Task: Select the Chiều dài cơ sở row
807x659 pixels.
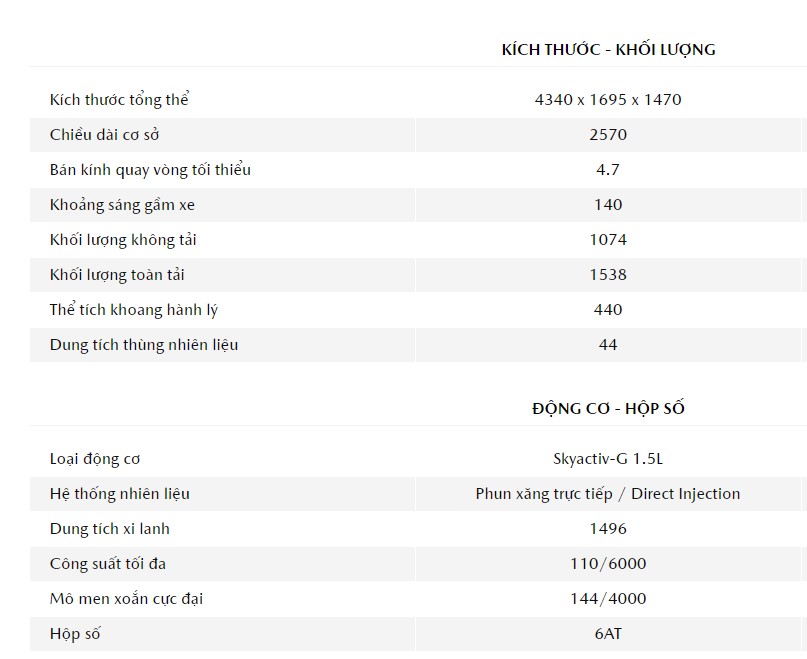Action: click(418, 135)
